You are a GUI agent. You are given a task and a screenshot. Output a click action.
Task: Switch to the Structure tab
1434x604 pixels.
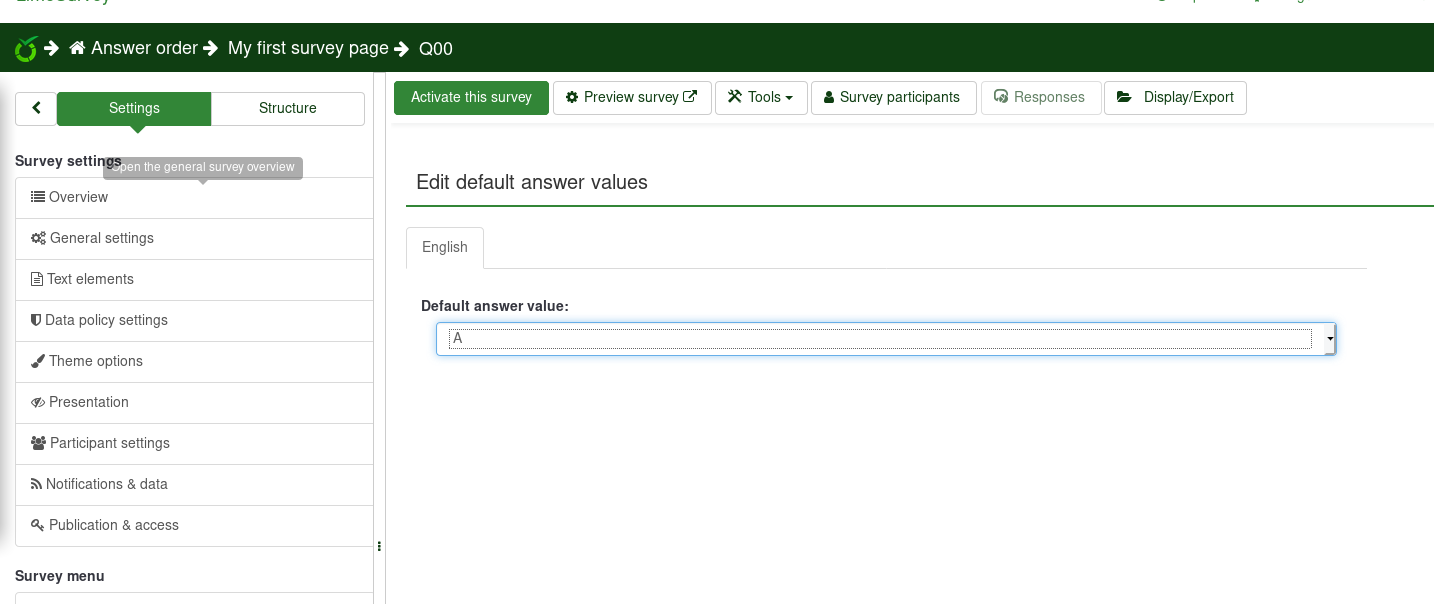tap(287, 109)
